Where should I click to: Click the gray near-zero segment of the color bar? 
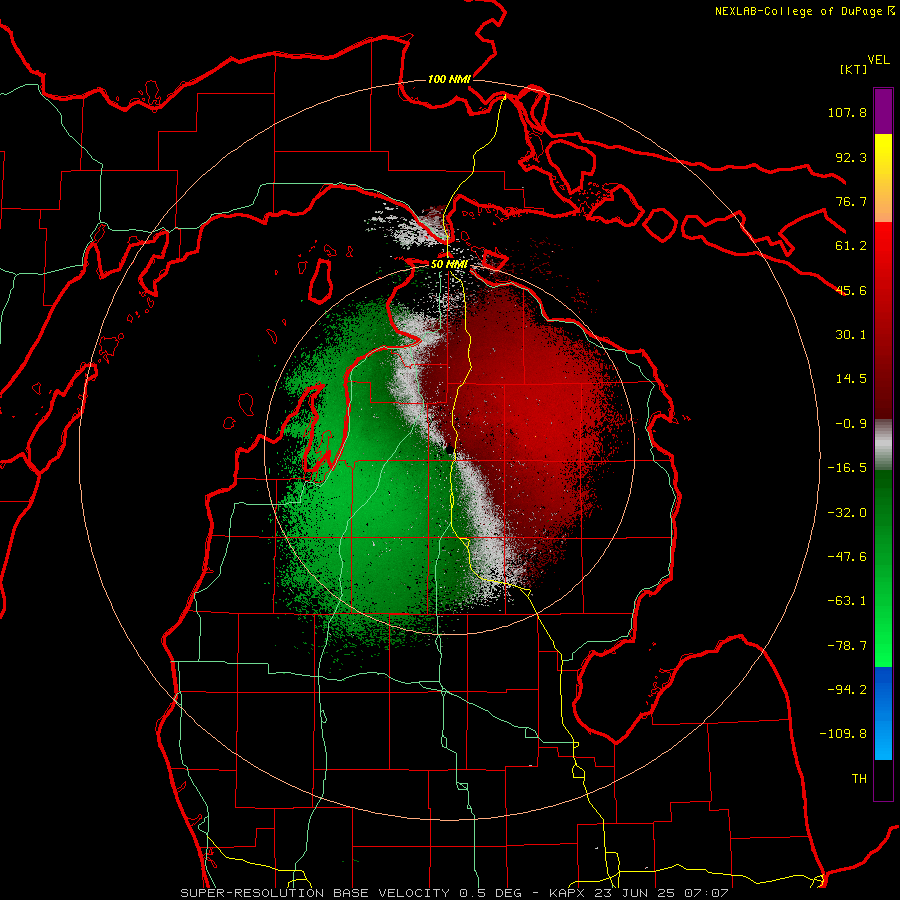(x=883, y=445)
